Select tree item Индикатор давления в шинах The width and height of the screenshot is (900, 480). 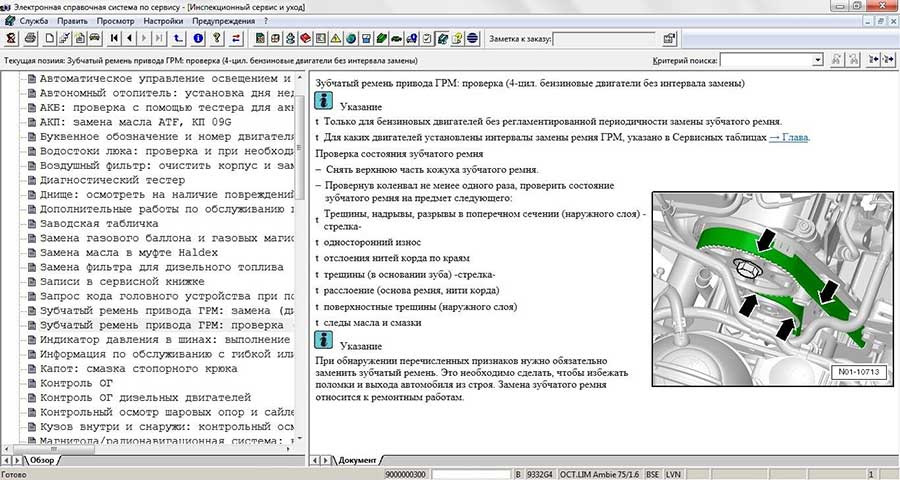pyautogui.click(x=166, y=340)
